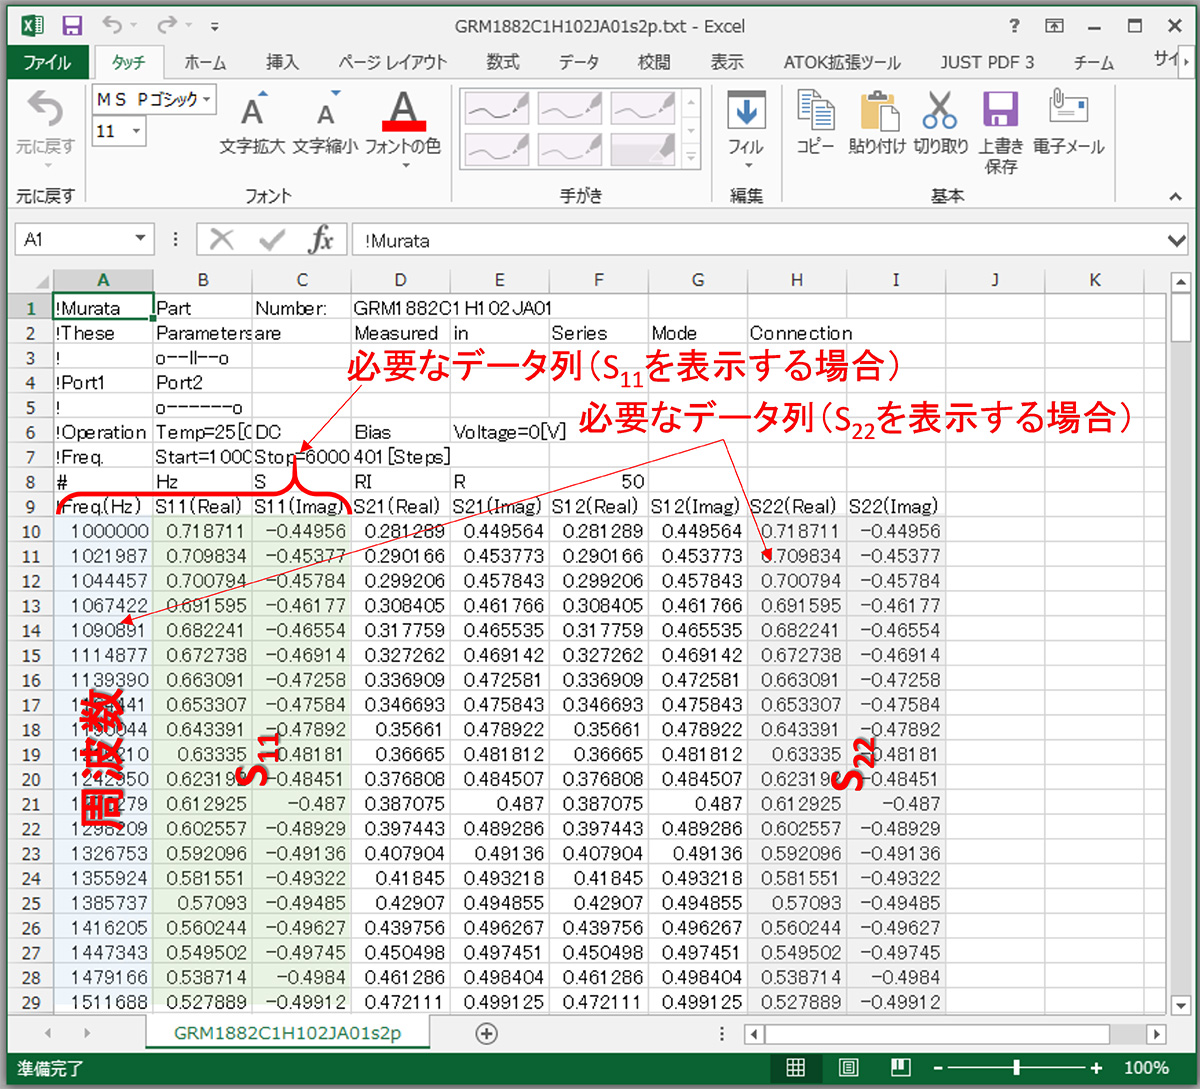
Task: Open the ページ レイアウト tab
Action: click(x=392, y=62)
